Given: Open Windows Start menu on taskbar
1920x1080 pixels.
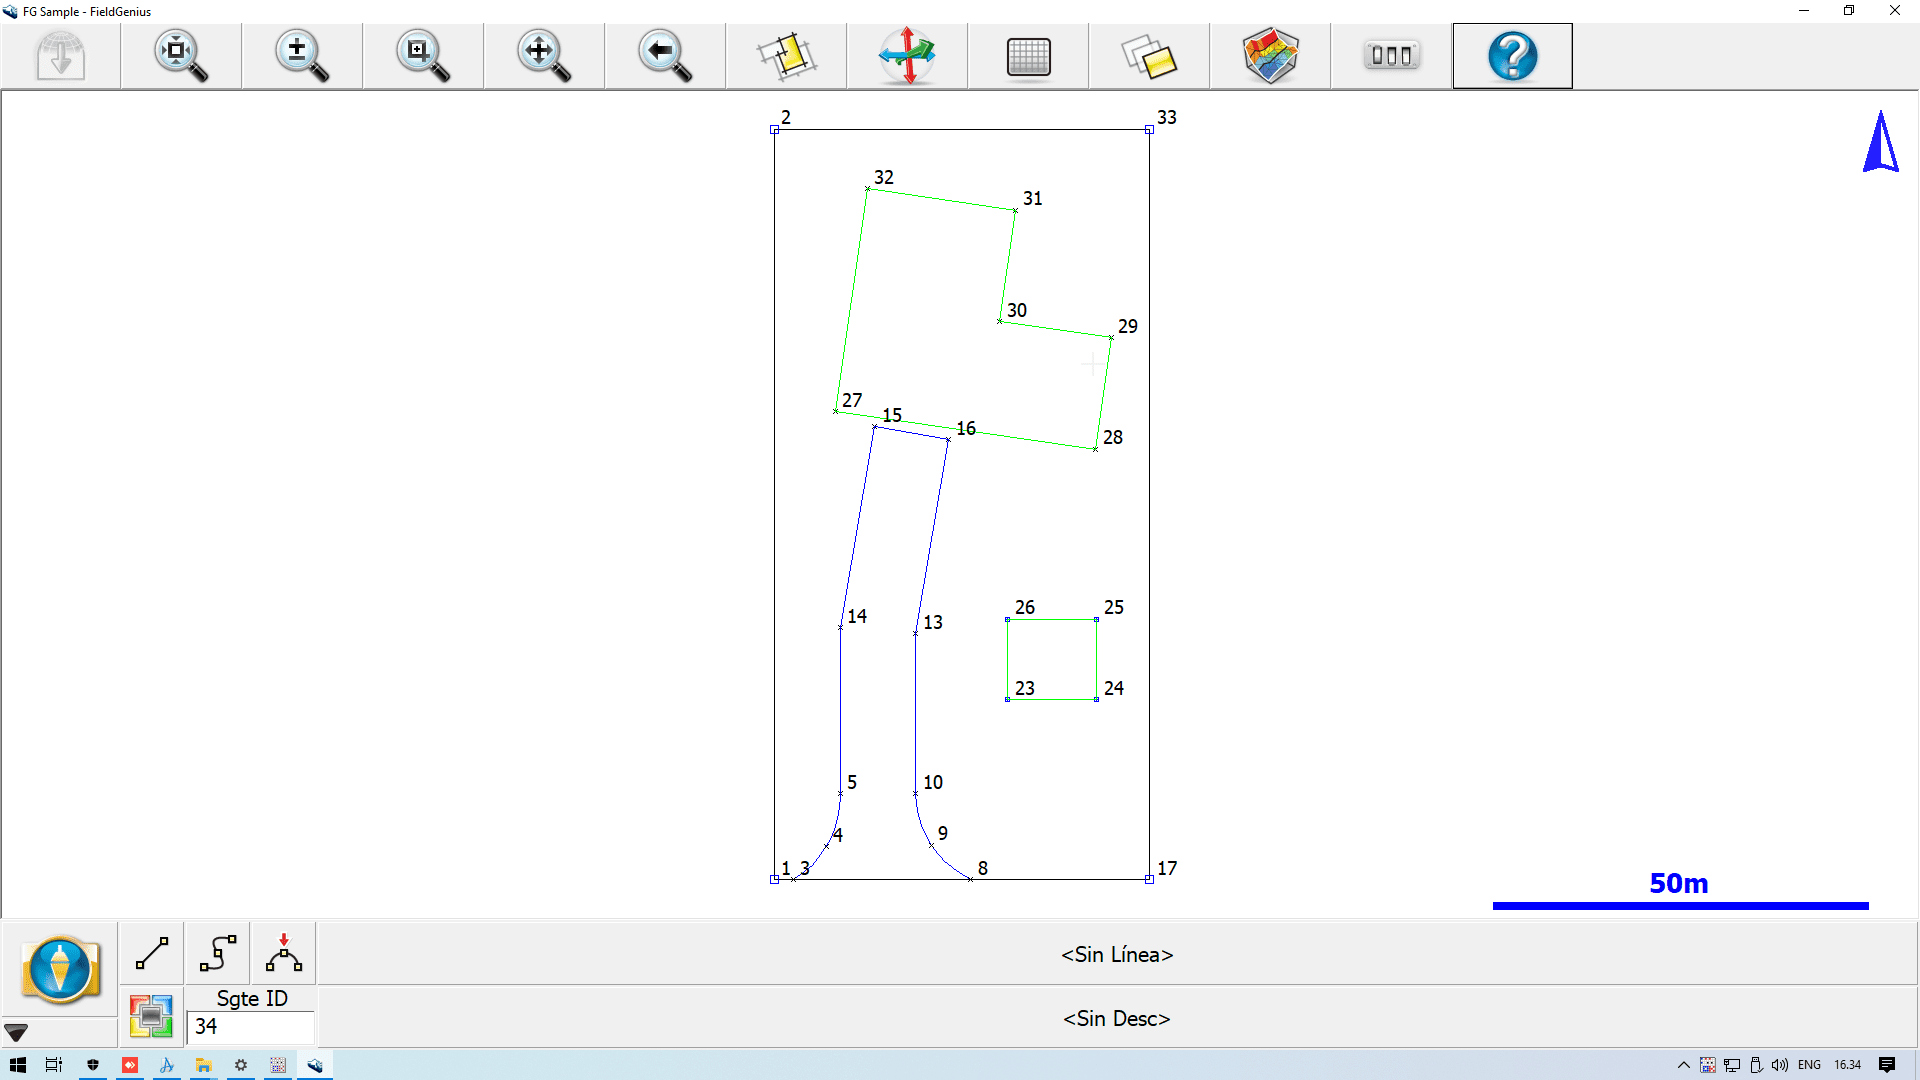Looking at the screenshot, I should click(18, 1065).
